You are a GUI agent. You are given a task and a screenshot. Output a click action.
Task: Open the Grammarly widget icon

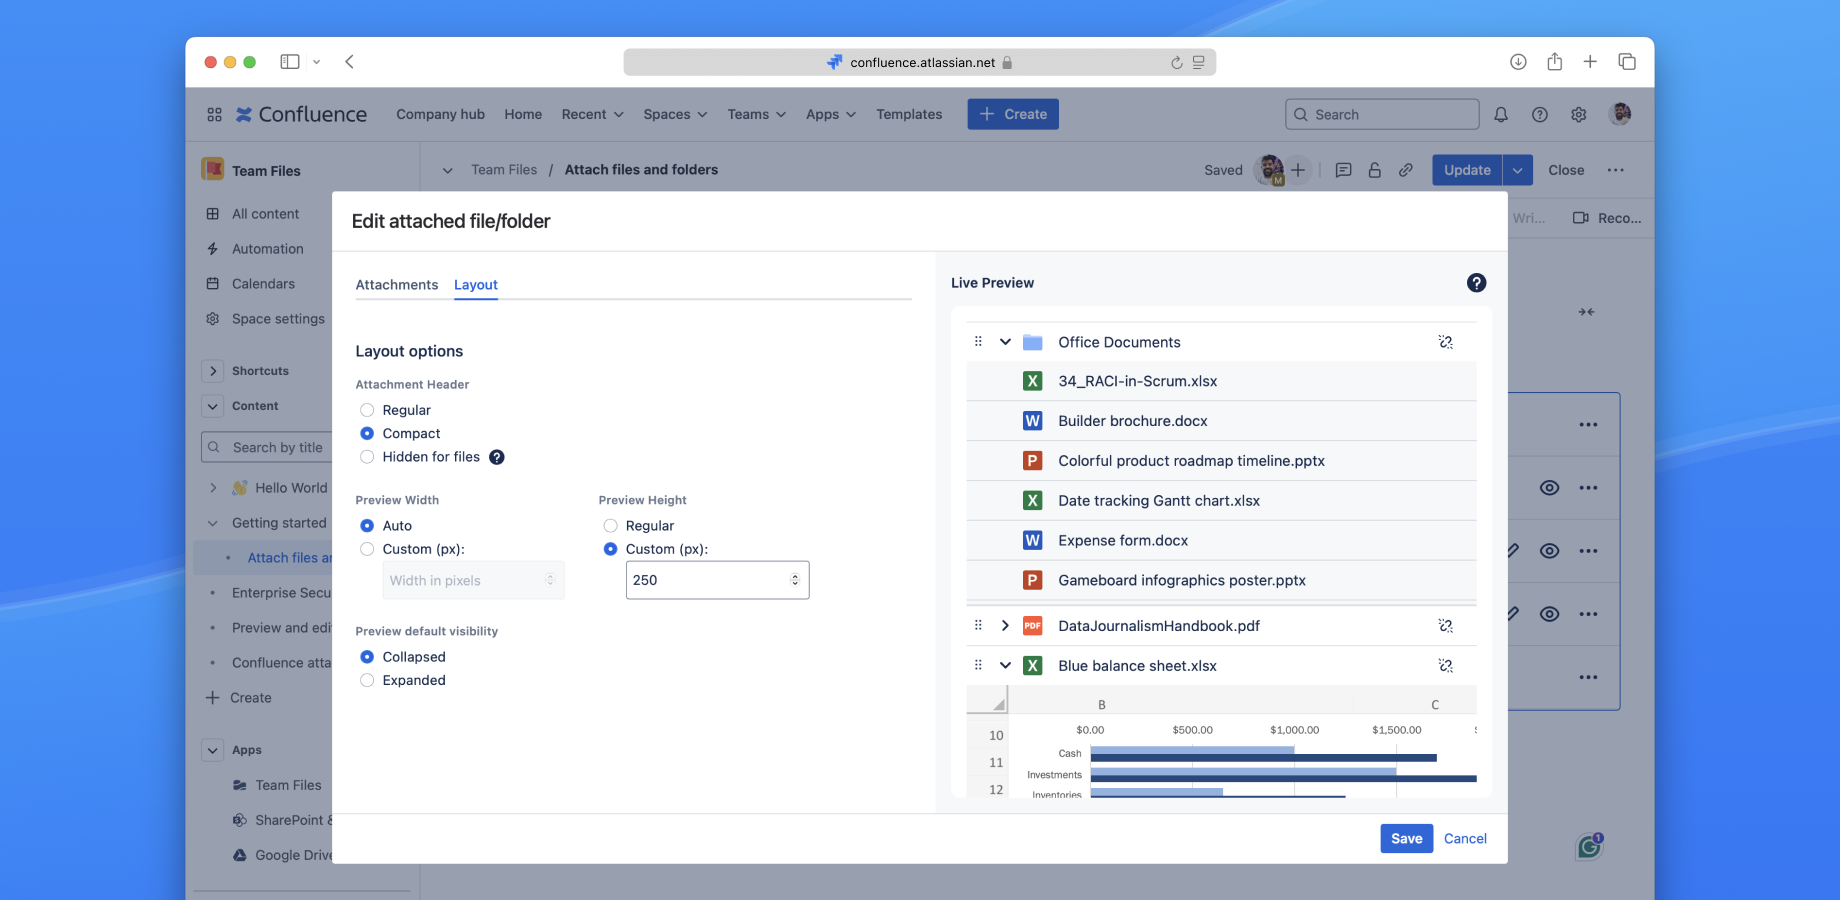point(1589,847)
